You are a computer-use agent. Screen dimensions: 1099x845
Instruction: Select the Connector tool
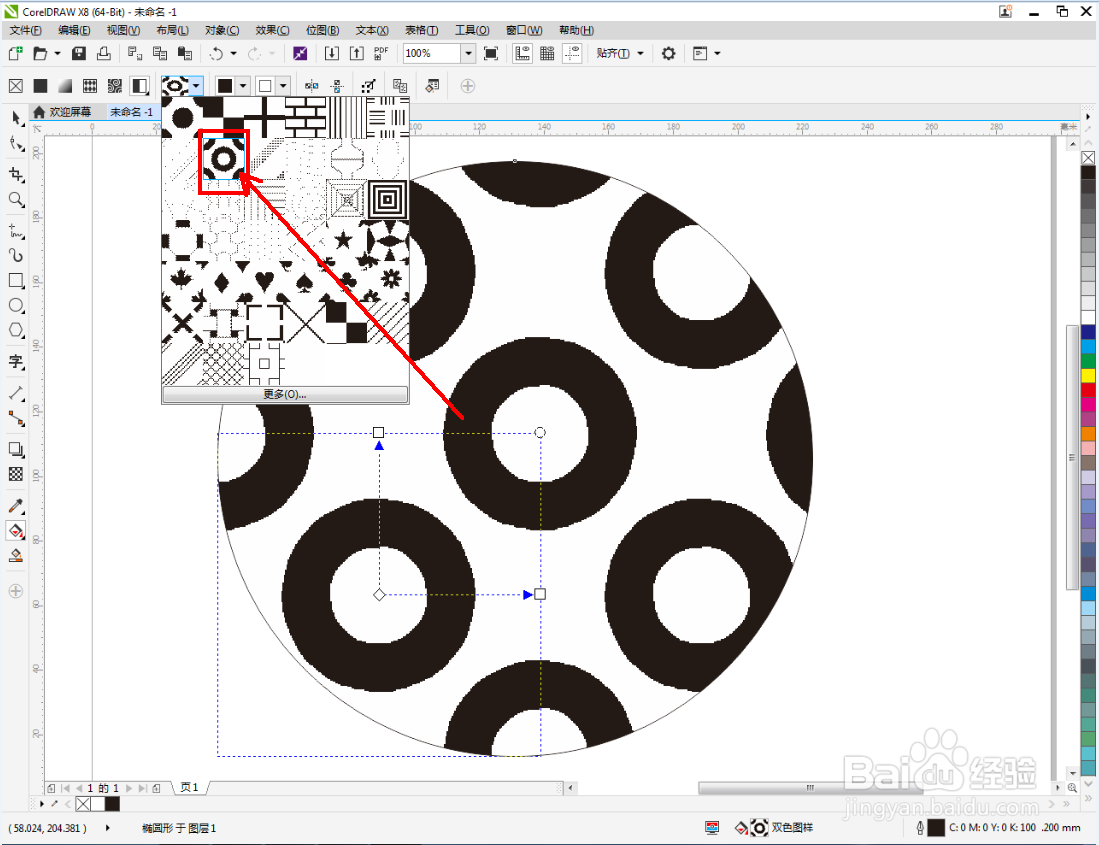tap(15, 418)
